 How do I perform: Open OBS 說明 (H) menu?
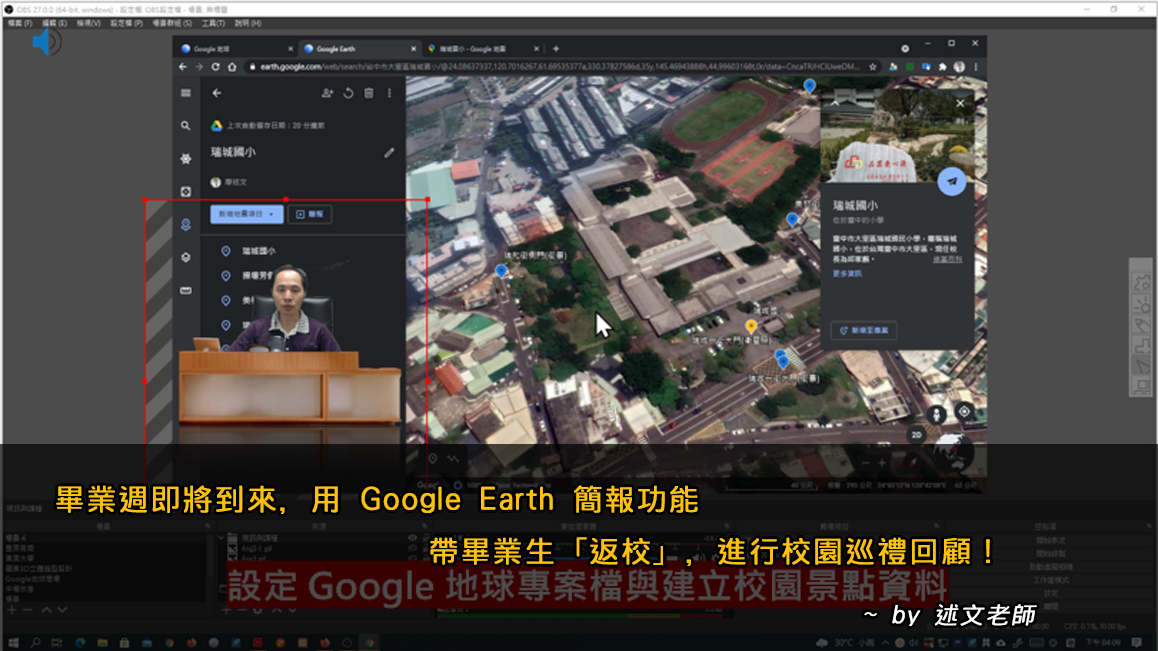[x=247, y=23]
